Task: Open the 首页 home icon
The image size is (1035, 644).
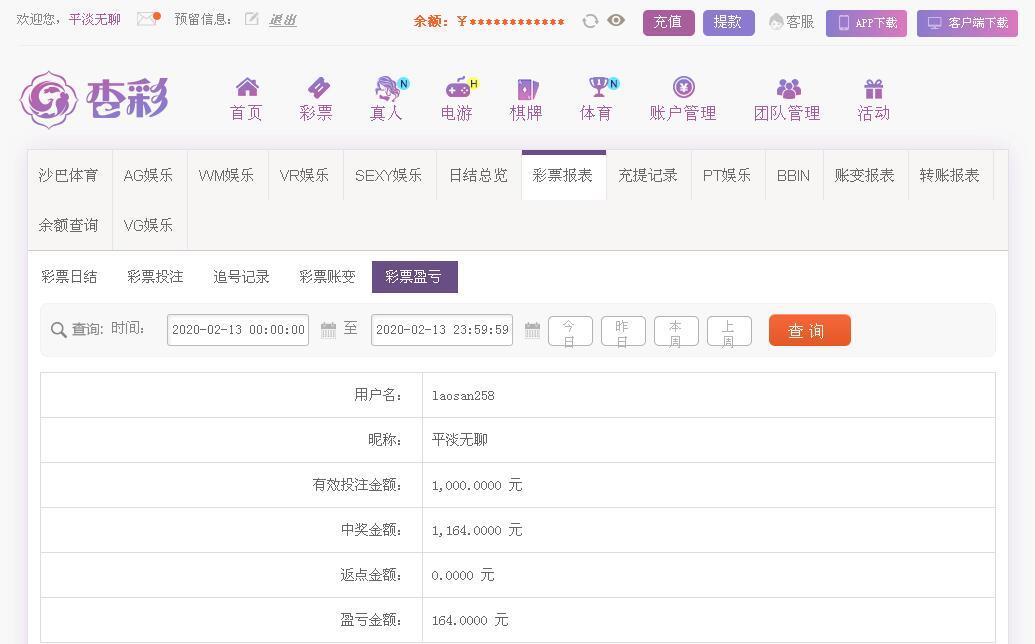Action: pyautogui.click(x=246, y=88)
